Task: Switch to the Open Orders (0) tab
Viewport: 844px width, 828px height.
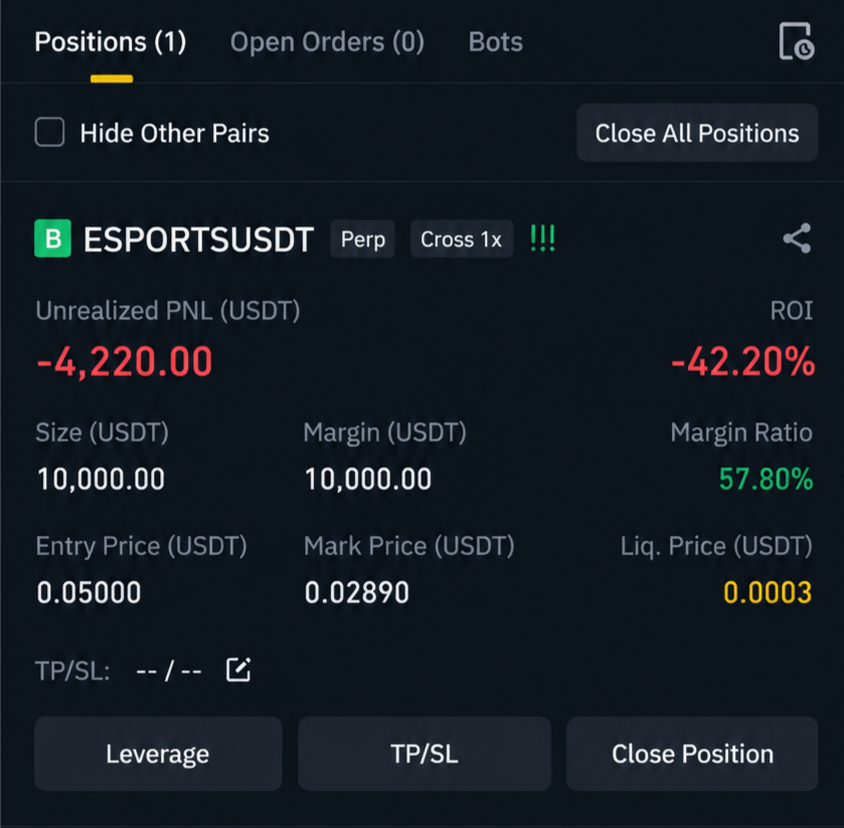Action: point(327,42)
